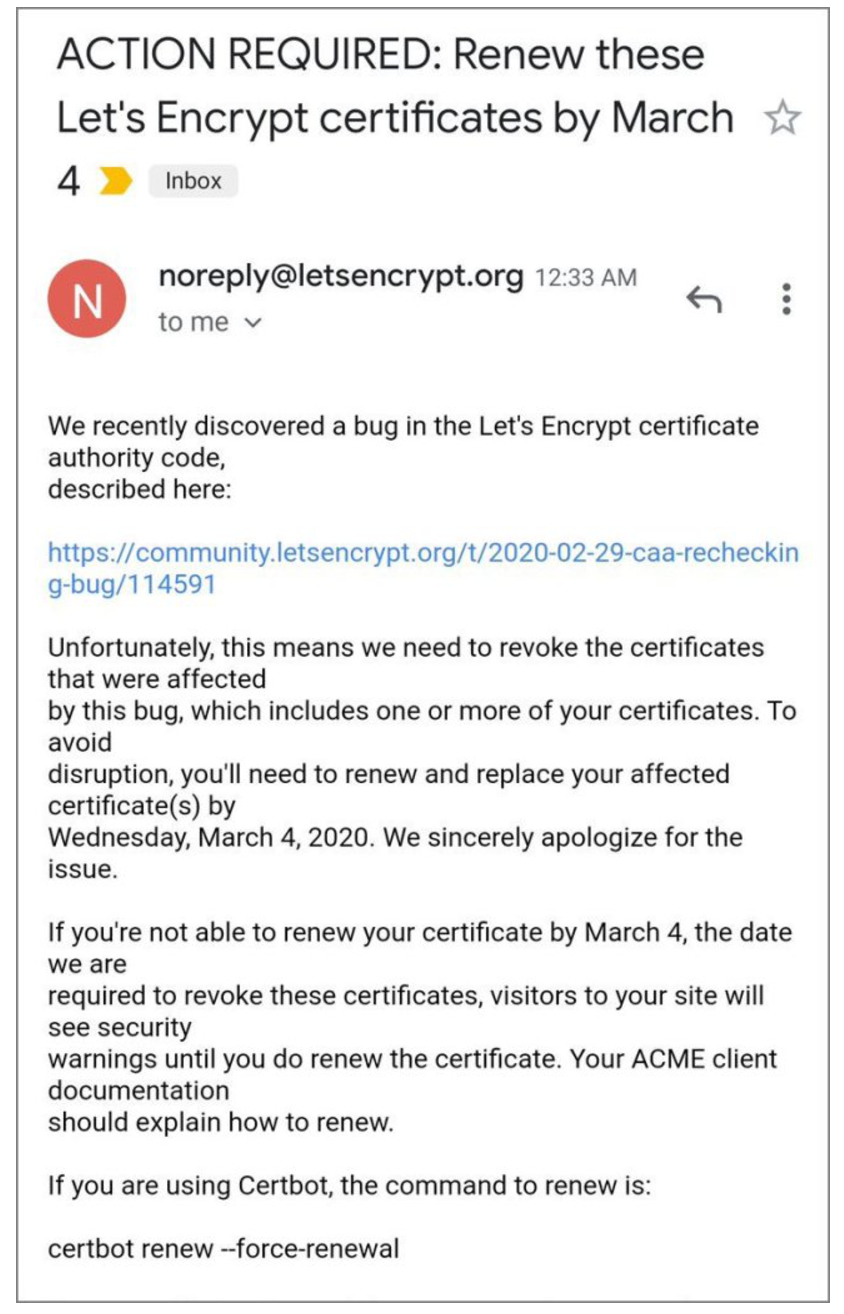The height and width of the screenshot is (1314, 844).
Task: Click the "certbot renew --force-renewal" command text
Action: tap(223, 1248)
